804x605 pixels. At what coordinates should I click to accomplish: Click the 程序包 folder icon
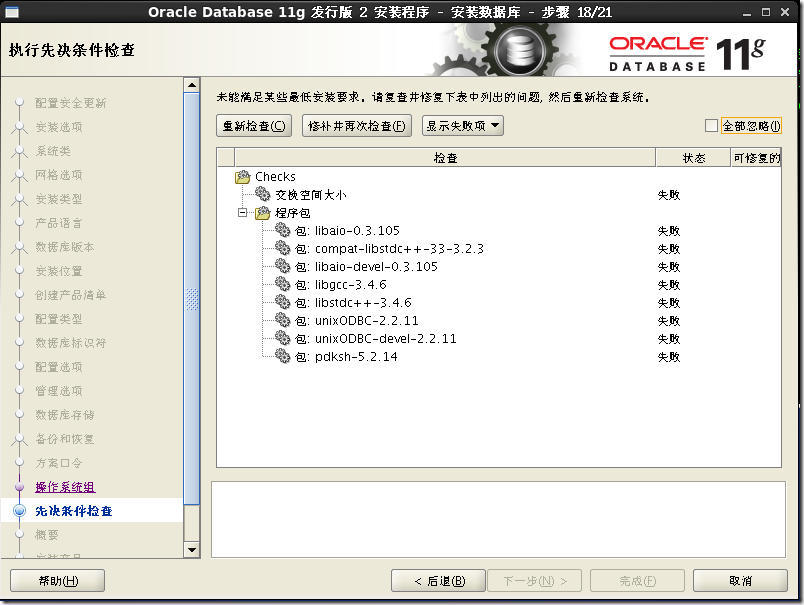coord(263,213)
